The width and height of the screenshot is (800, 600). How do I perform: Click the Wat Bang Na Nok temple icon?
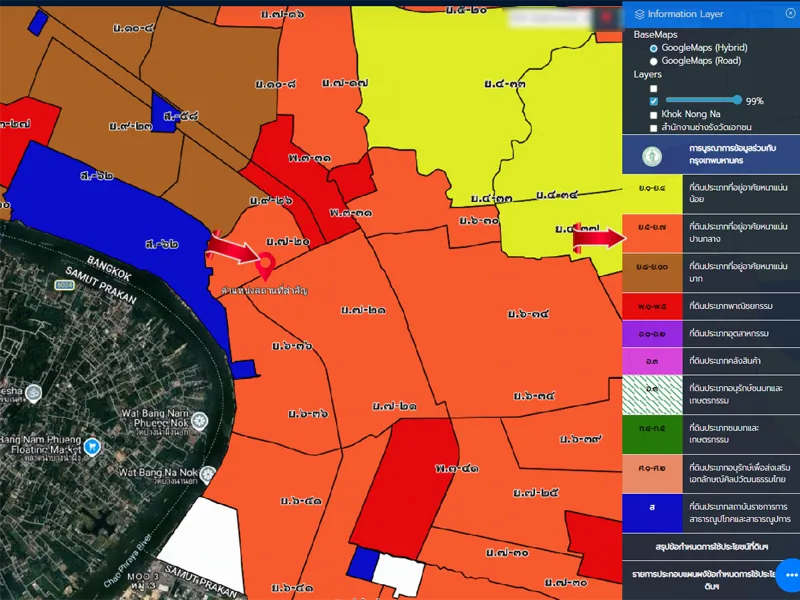pyautogui.click(x=209, y=471)
